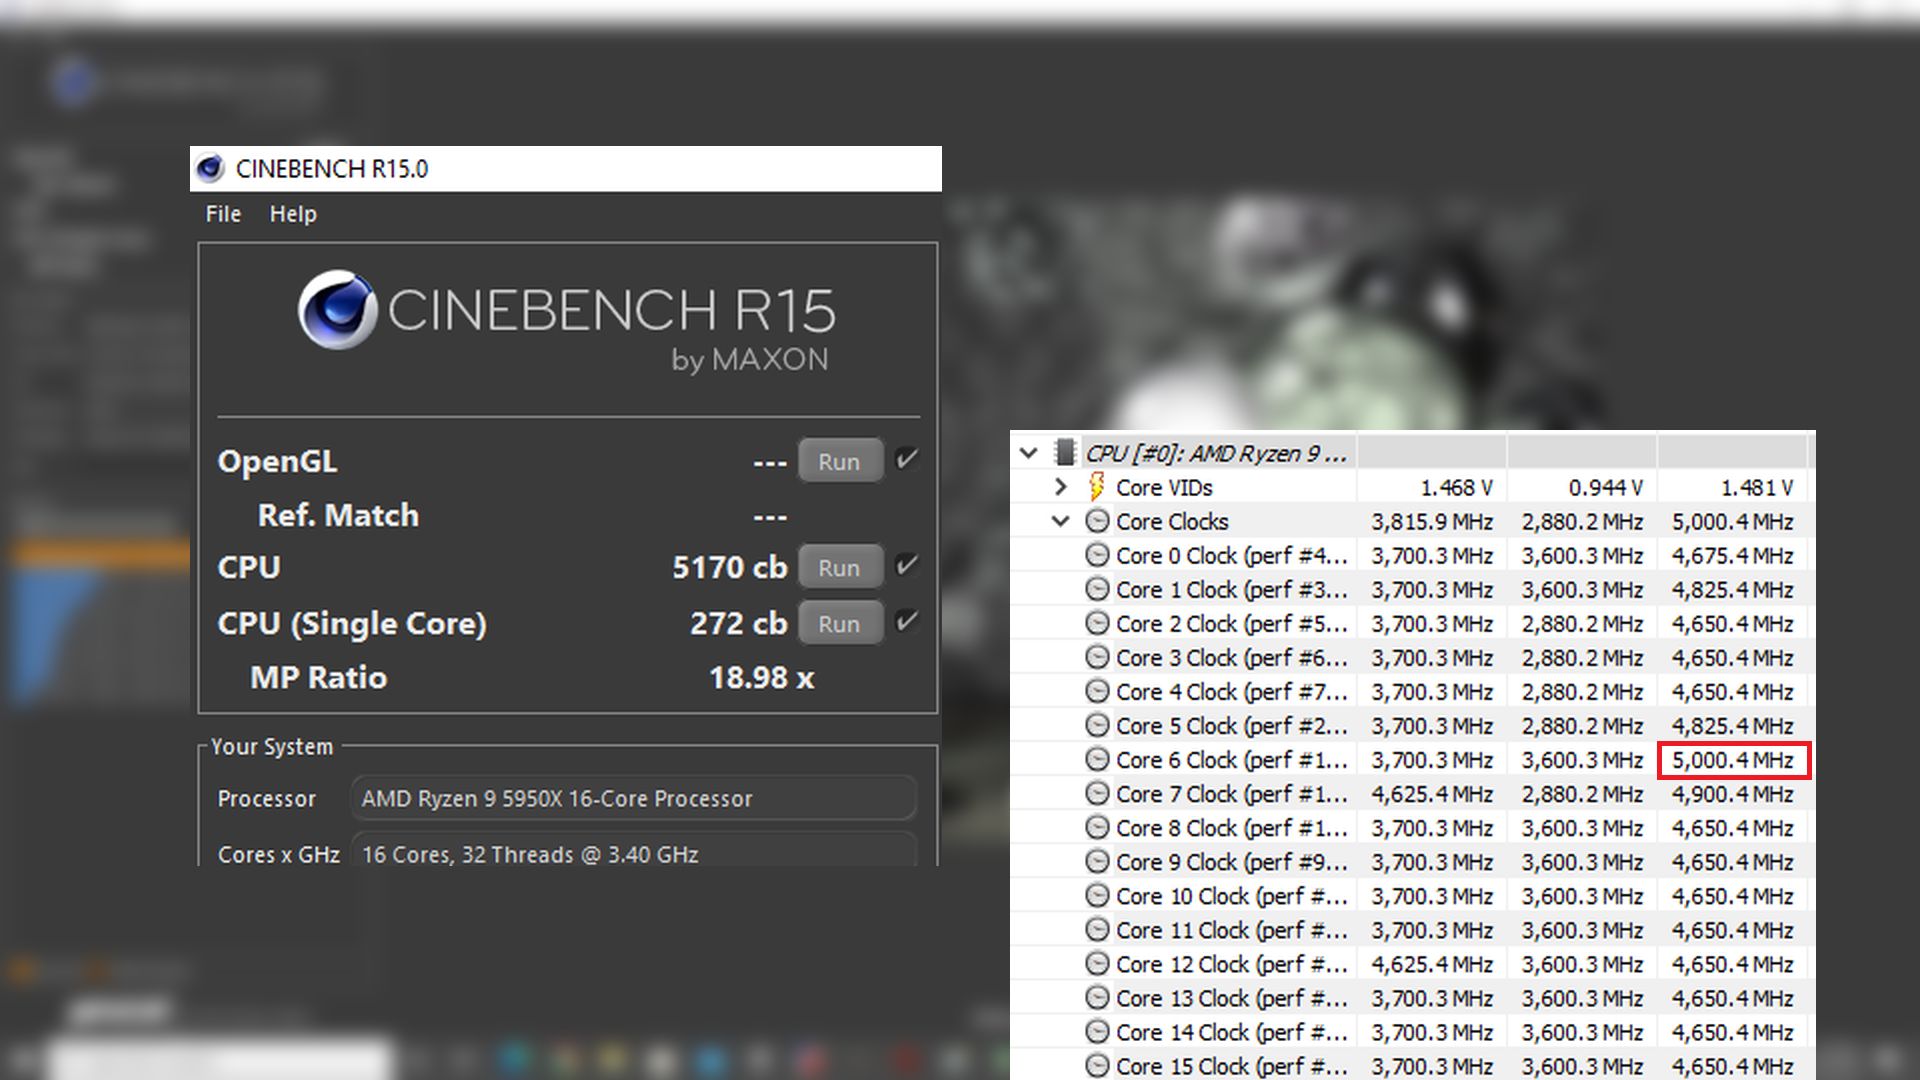
Task: Click the Core 7 maximum value 4,900.4 MHz
Action: click(x=1733, y=794)
